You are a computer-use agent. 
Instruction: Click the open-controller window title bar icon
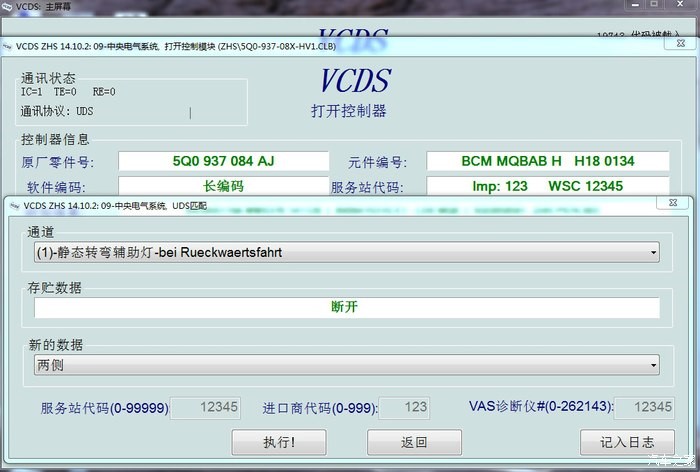(x=9, y=47)
